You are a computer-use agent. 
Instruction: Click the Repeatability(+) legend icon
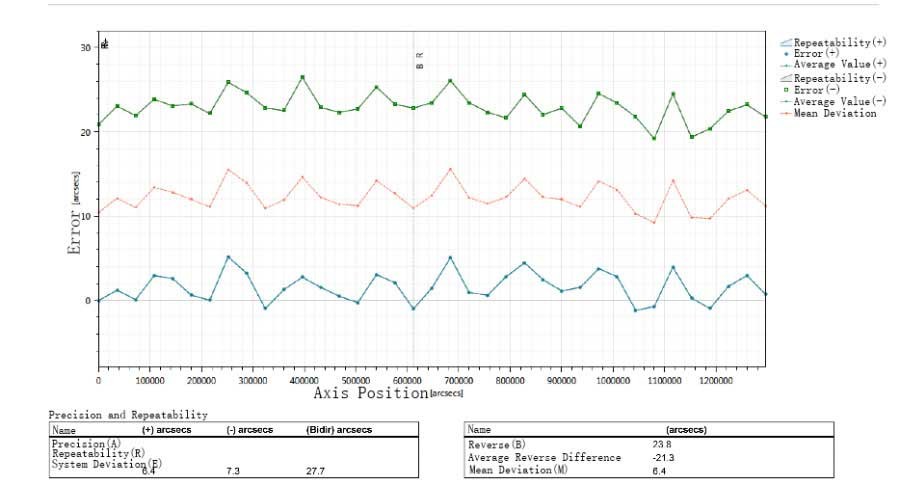pyautogui.click(x=785, y=43)
